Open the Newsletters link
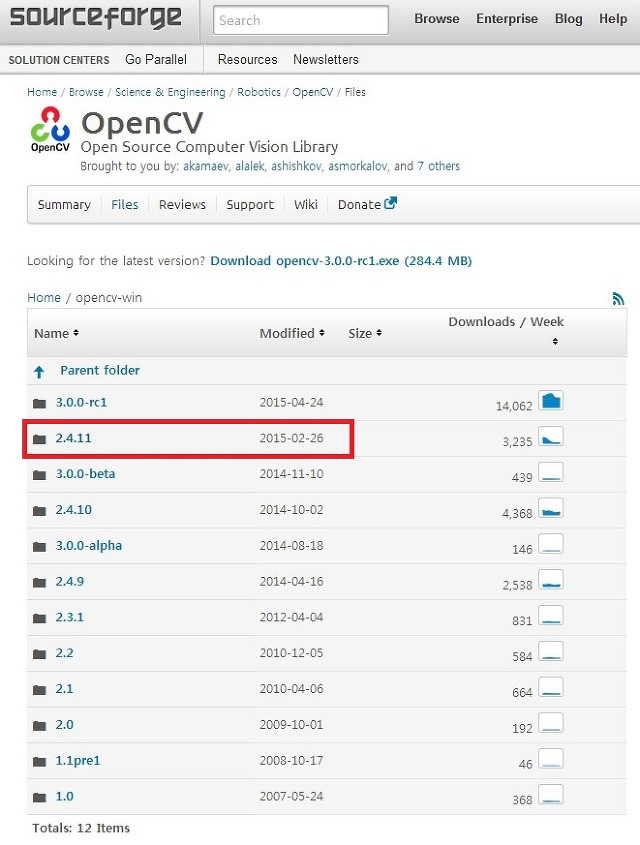This screenshot has height=845, width=640. pyautogui.click(x=325, y=59)
